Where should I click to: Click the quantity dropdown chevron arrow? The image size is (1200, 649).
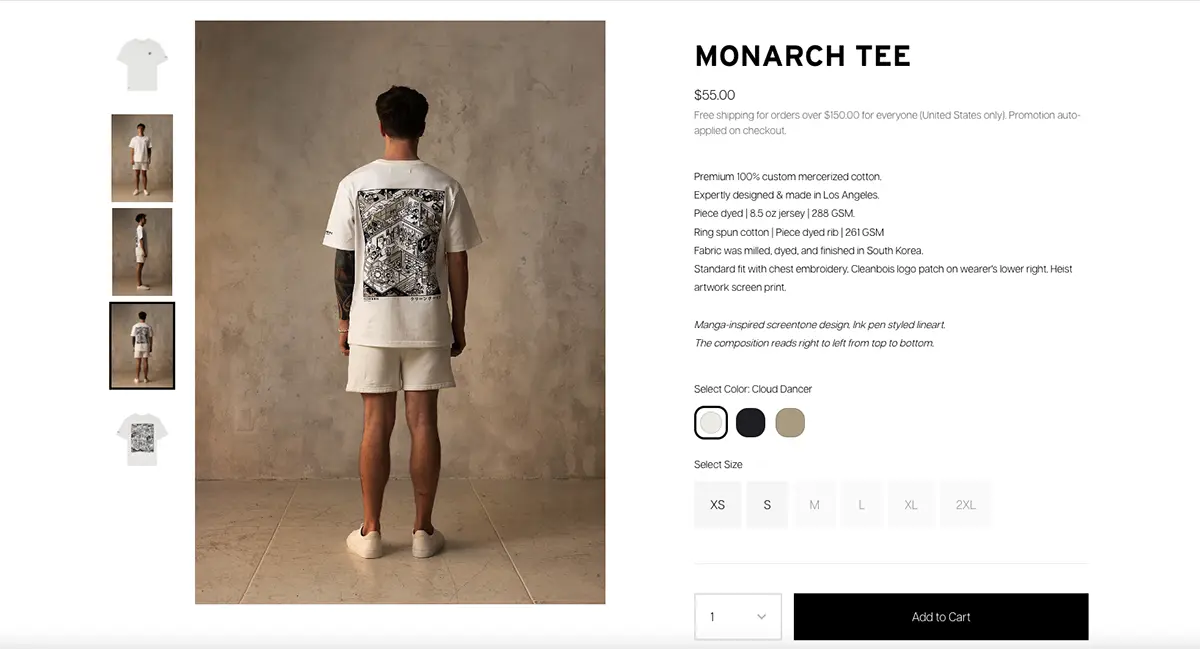762,617
